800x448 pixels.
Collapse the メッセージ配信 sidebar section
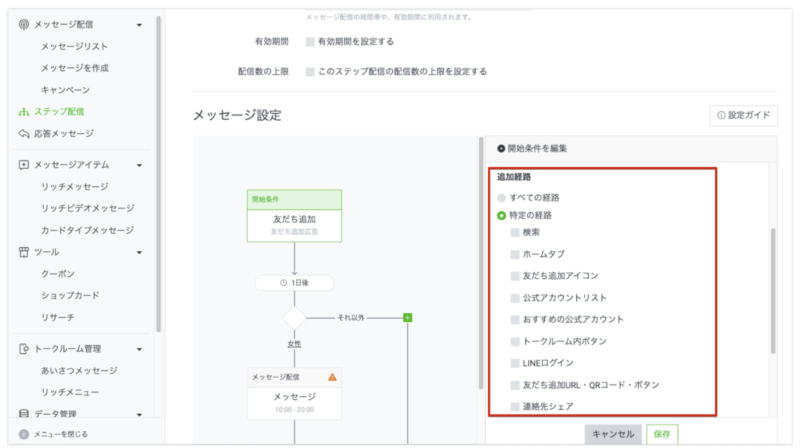(139, 24)
